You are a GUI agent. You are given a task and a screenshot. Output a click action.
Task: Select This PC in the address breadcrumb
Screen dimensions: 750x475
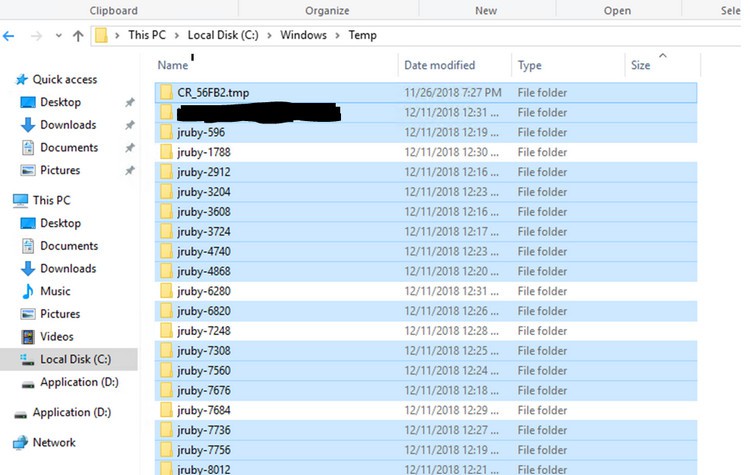(147, 35)
